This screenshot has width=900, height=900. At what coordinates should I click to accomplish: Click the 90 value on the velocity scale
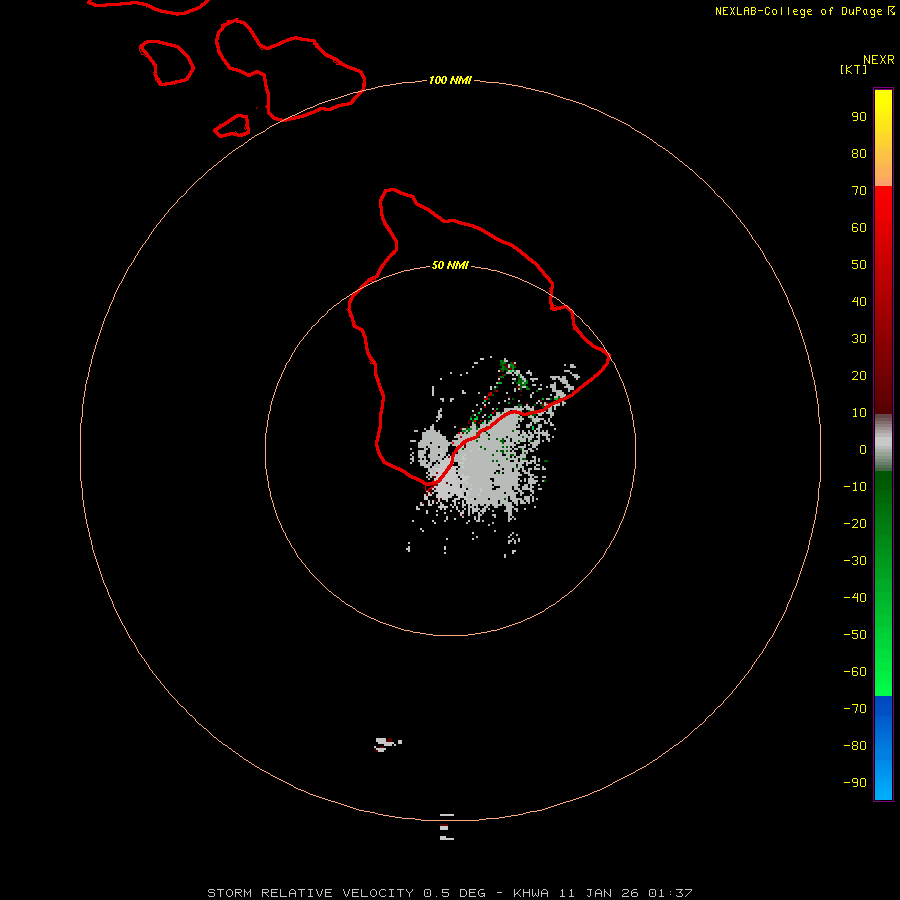click(859, 117)
